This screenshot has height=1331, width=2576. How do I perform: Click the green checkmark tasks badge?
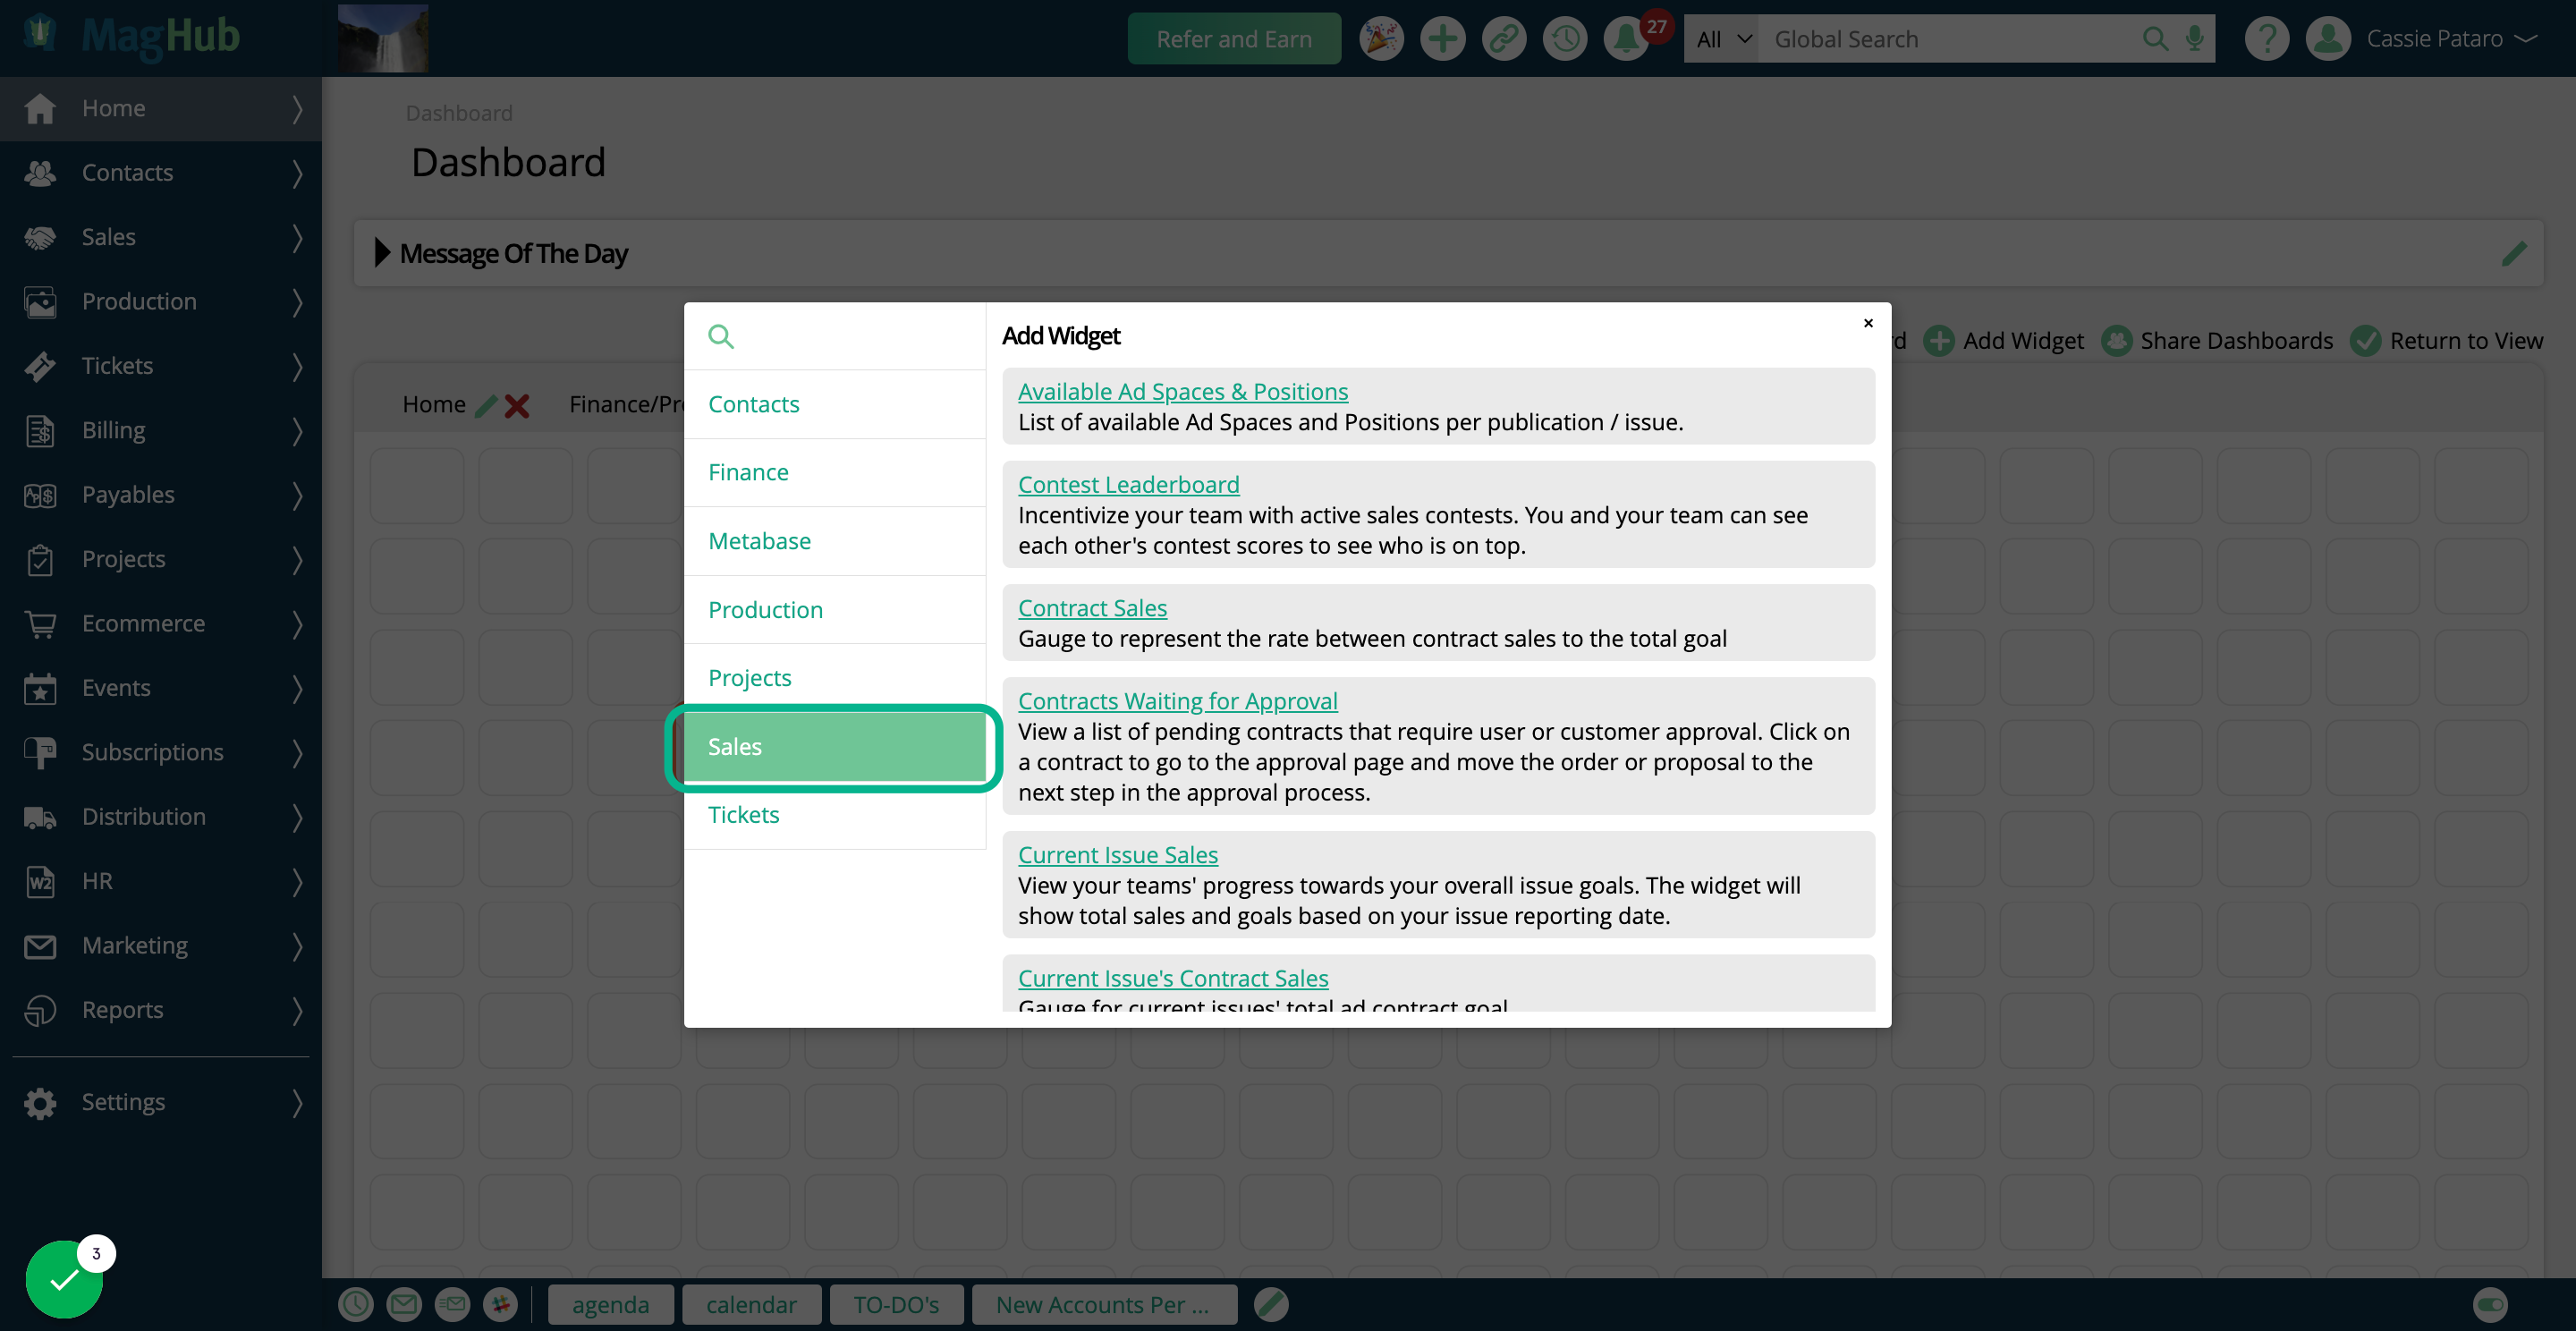coord(64,1279)
